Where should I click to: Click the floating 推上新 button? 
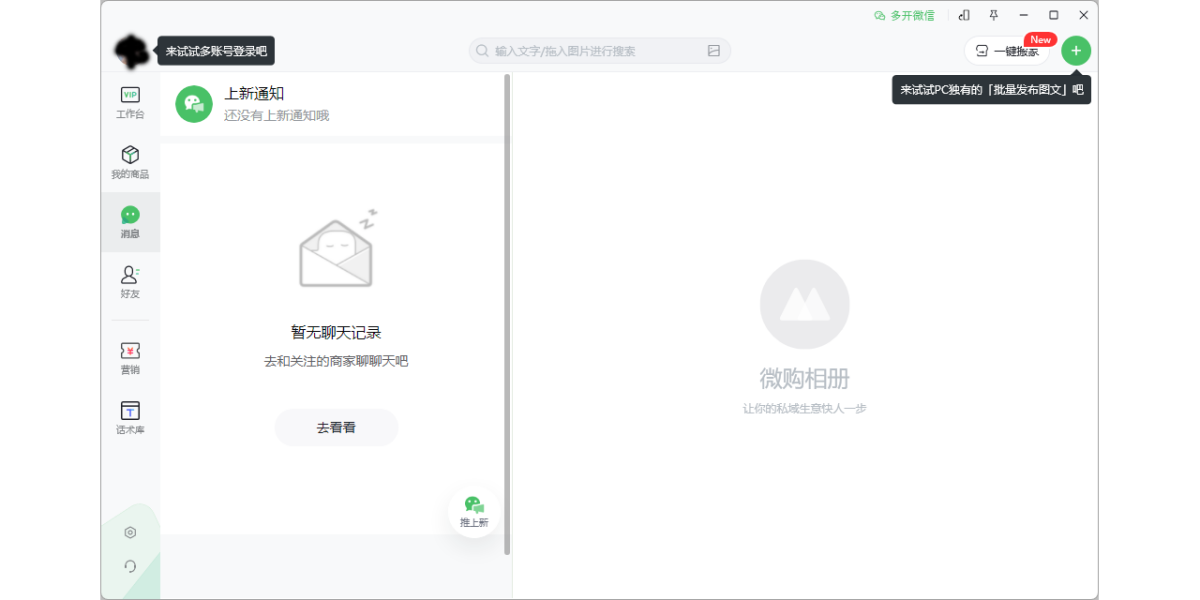(x=474, y=512)
